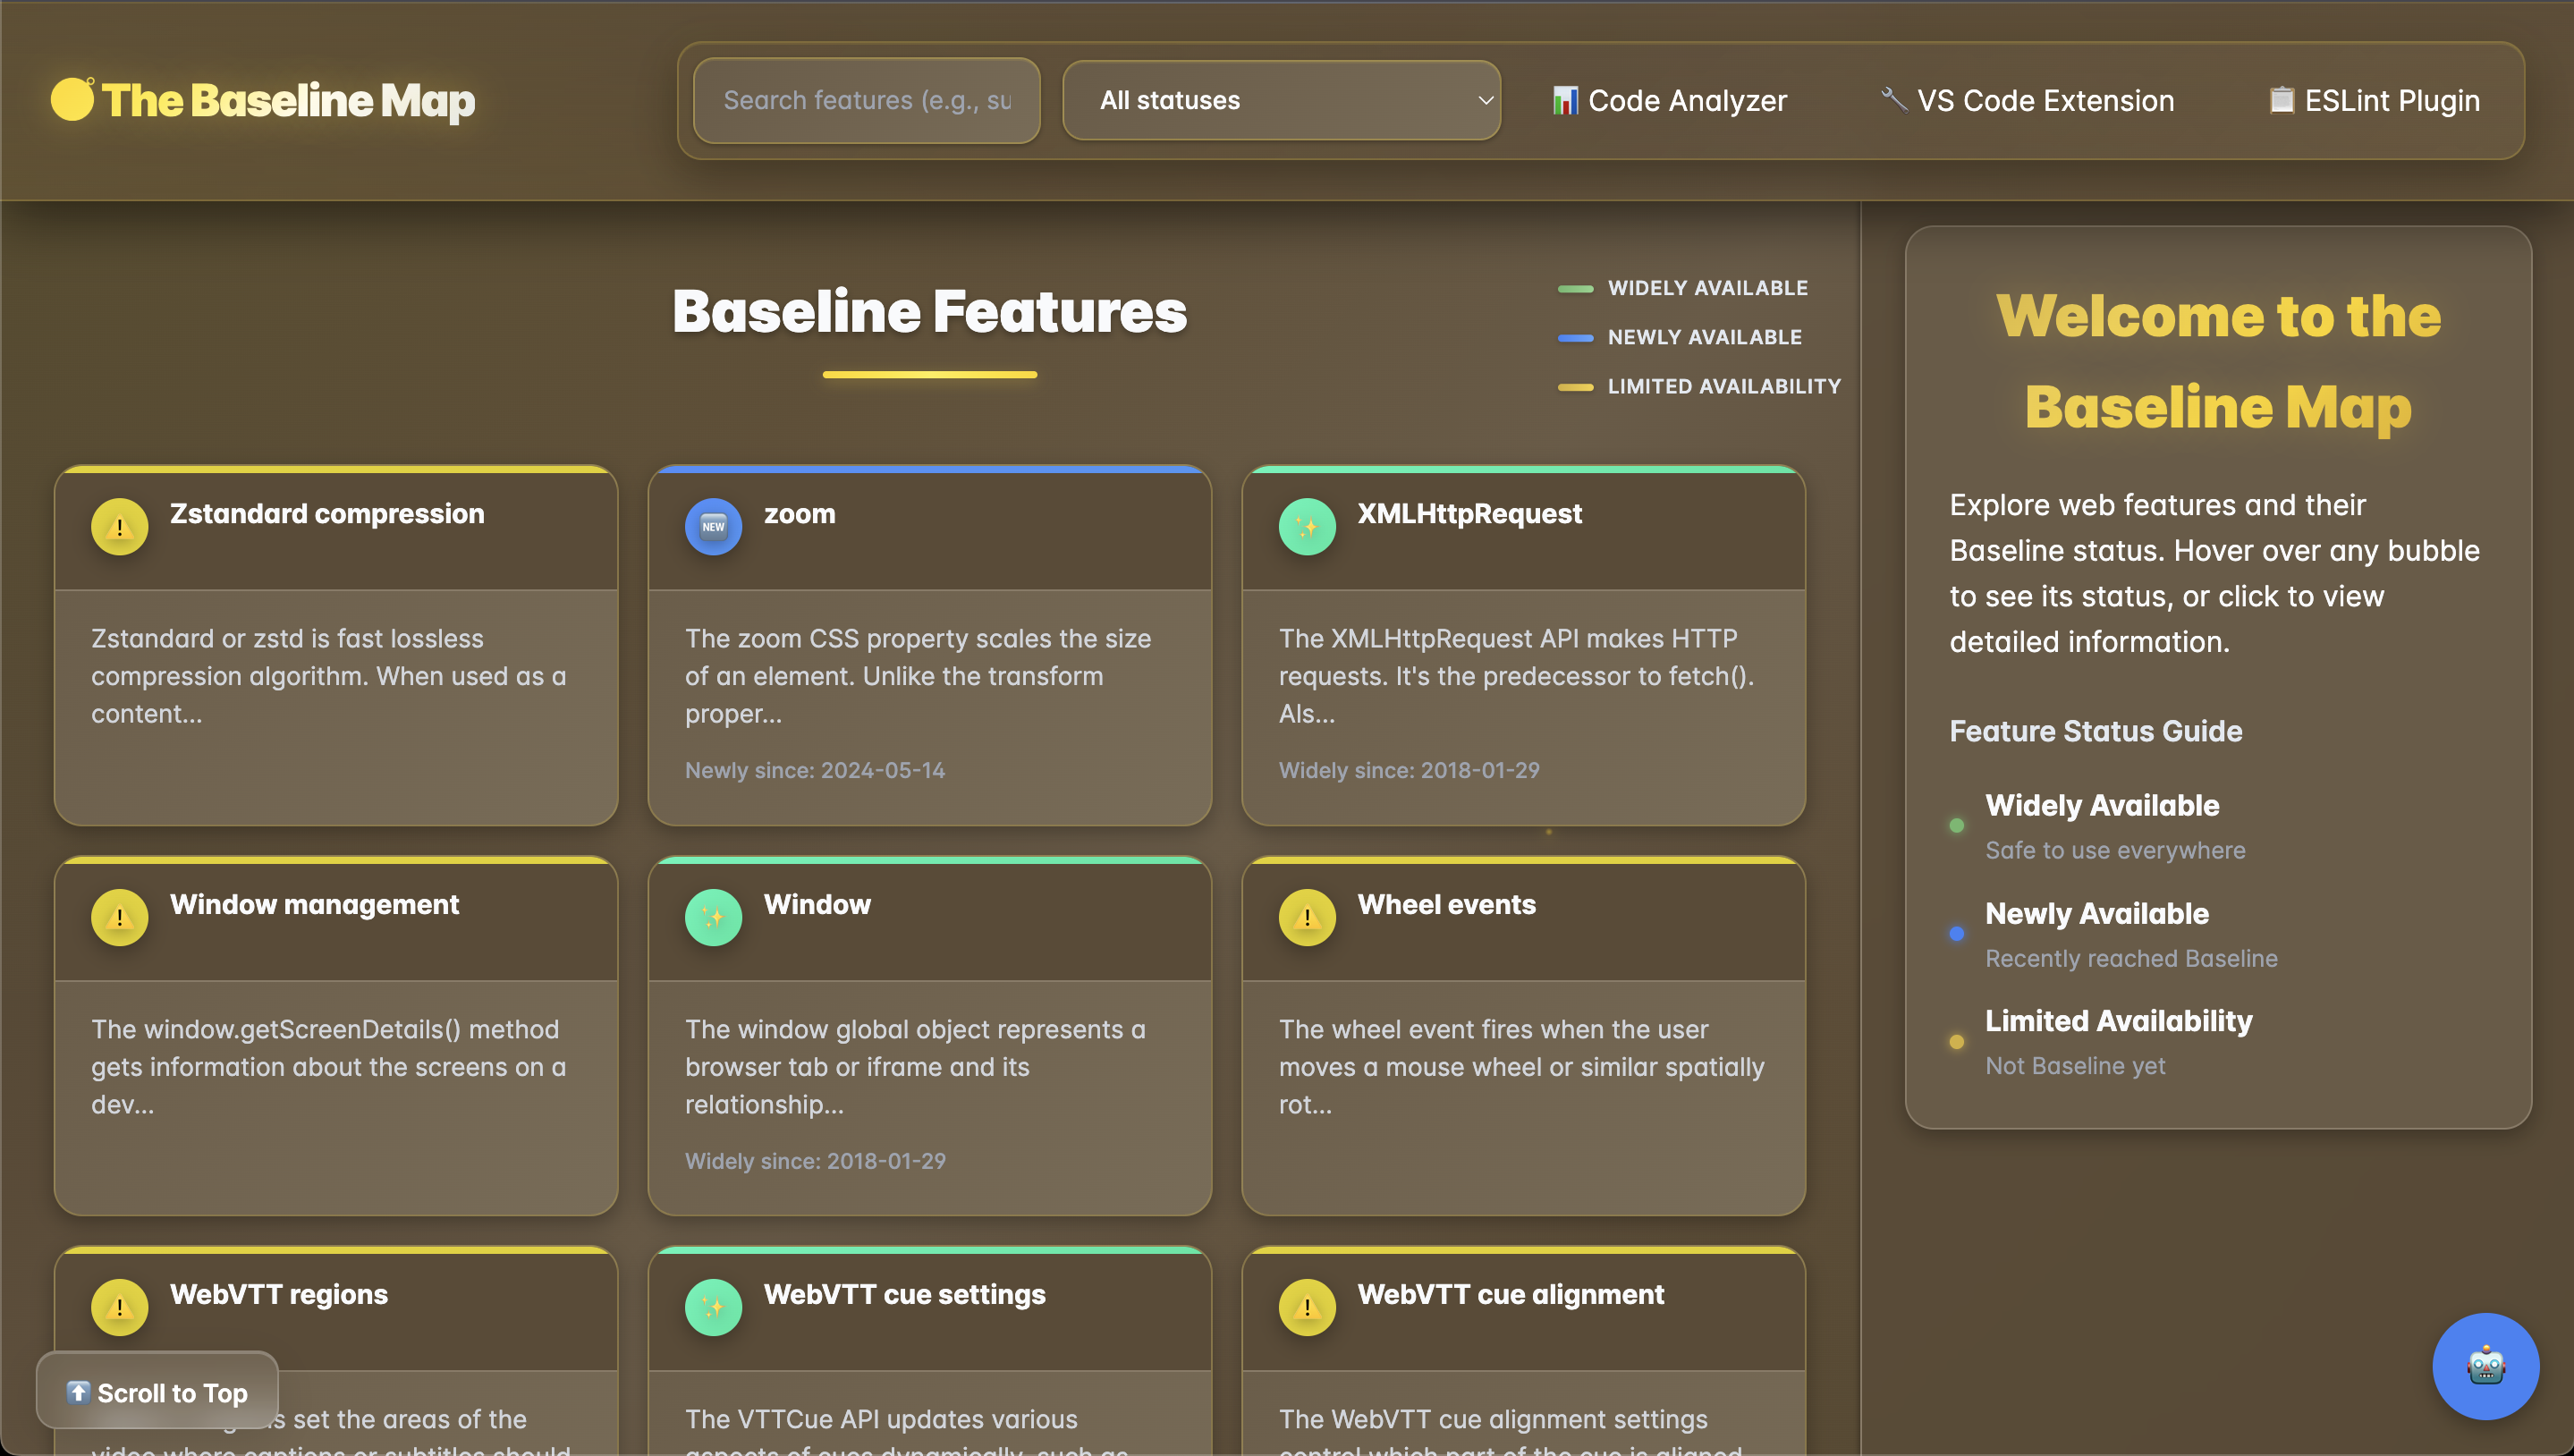
Task: Expand the All statuses dropdown
Action: (1280, 100)
